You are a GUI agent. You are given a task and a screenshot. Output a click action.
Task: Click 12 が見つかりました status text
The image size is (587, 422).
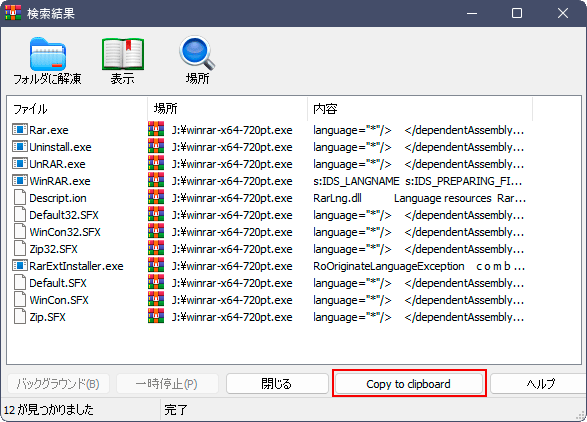click(x=49, y=410)
